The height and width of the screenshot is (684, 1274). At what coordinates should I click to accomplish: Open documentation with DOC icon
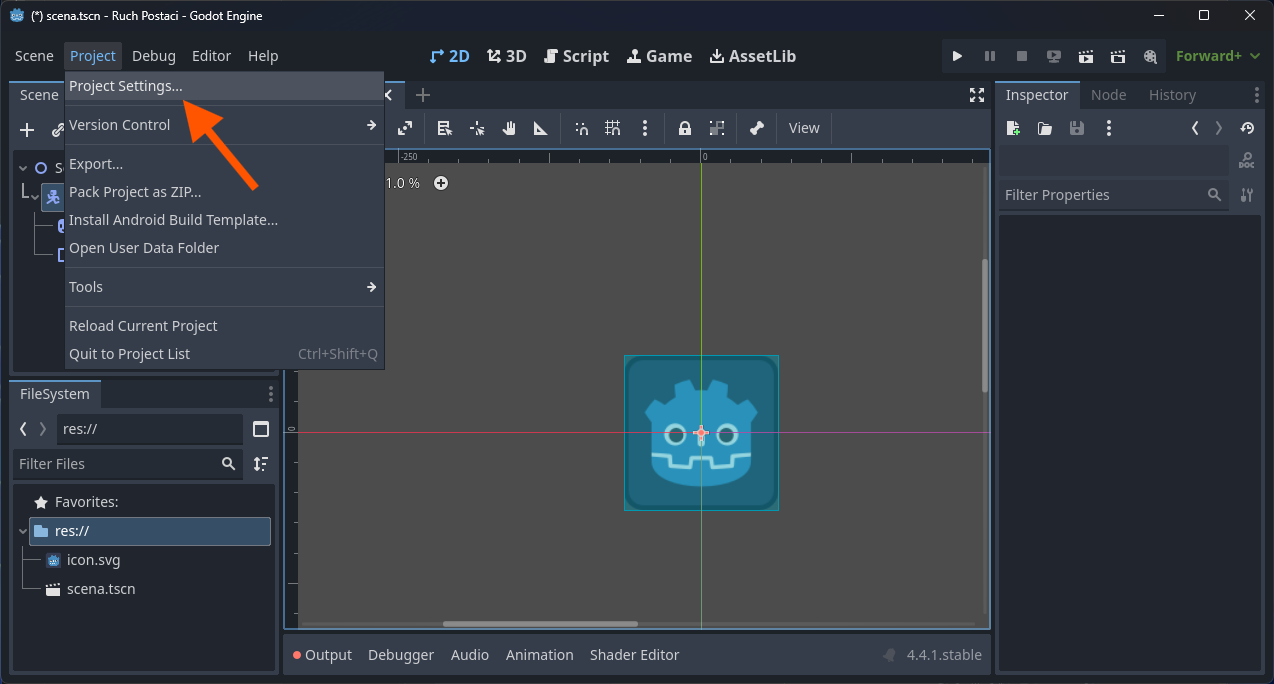[x=1247, y=160]
